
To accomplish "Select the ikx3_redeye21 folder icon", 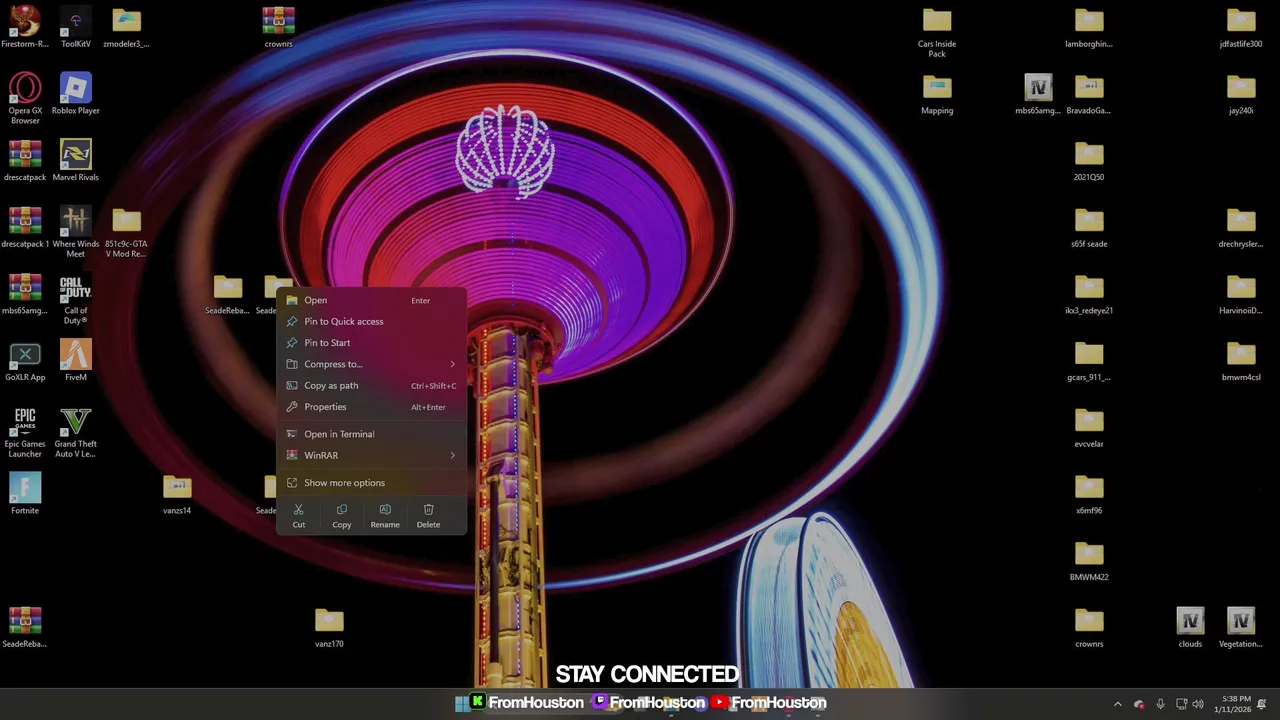I will coord(1089,294).
